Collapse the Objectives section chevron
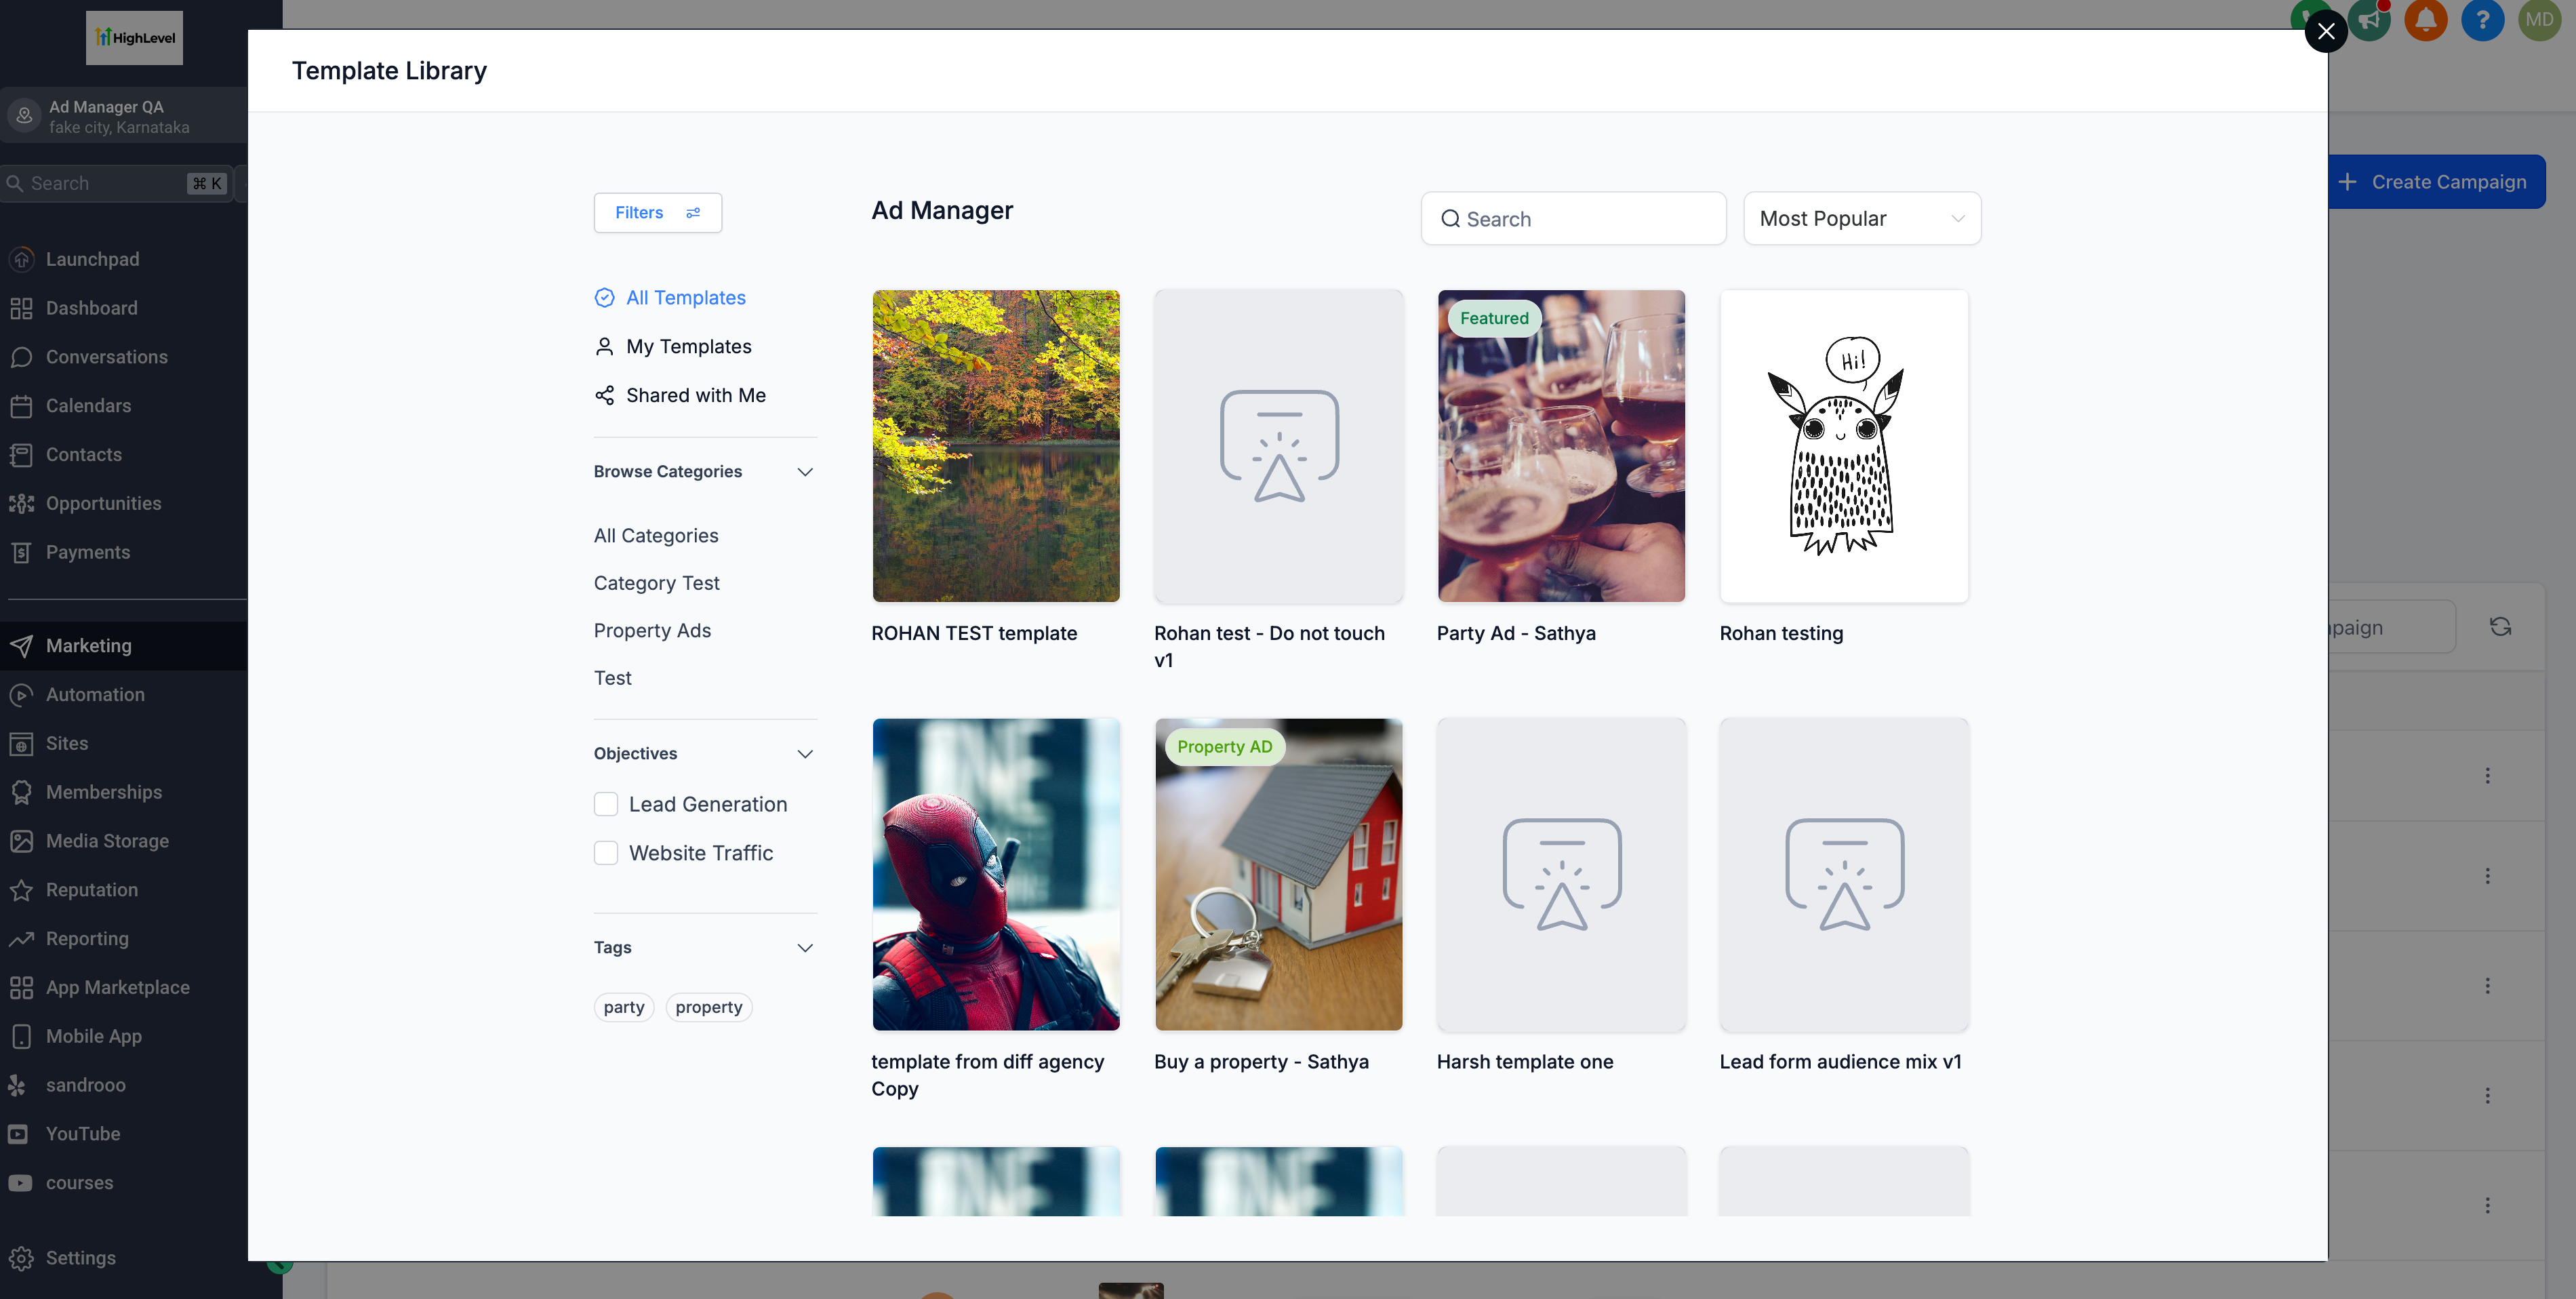This screenshot has width=2576, height=1299. tap(805, 754)
